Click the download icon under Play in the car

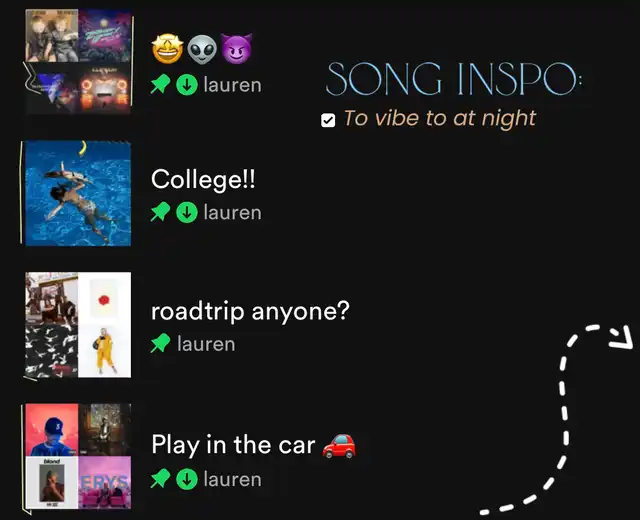(x=187, y=479)
